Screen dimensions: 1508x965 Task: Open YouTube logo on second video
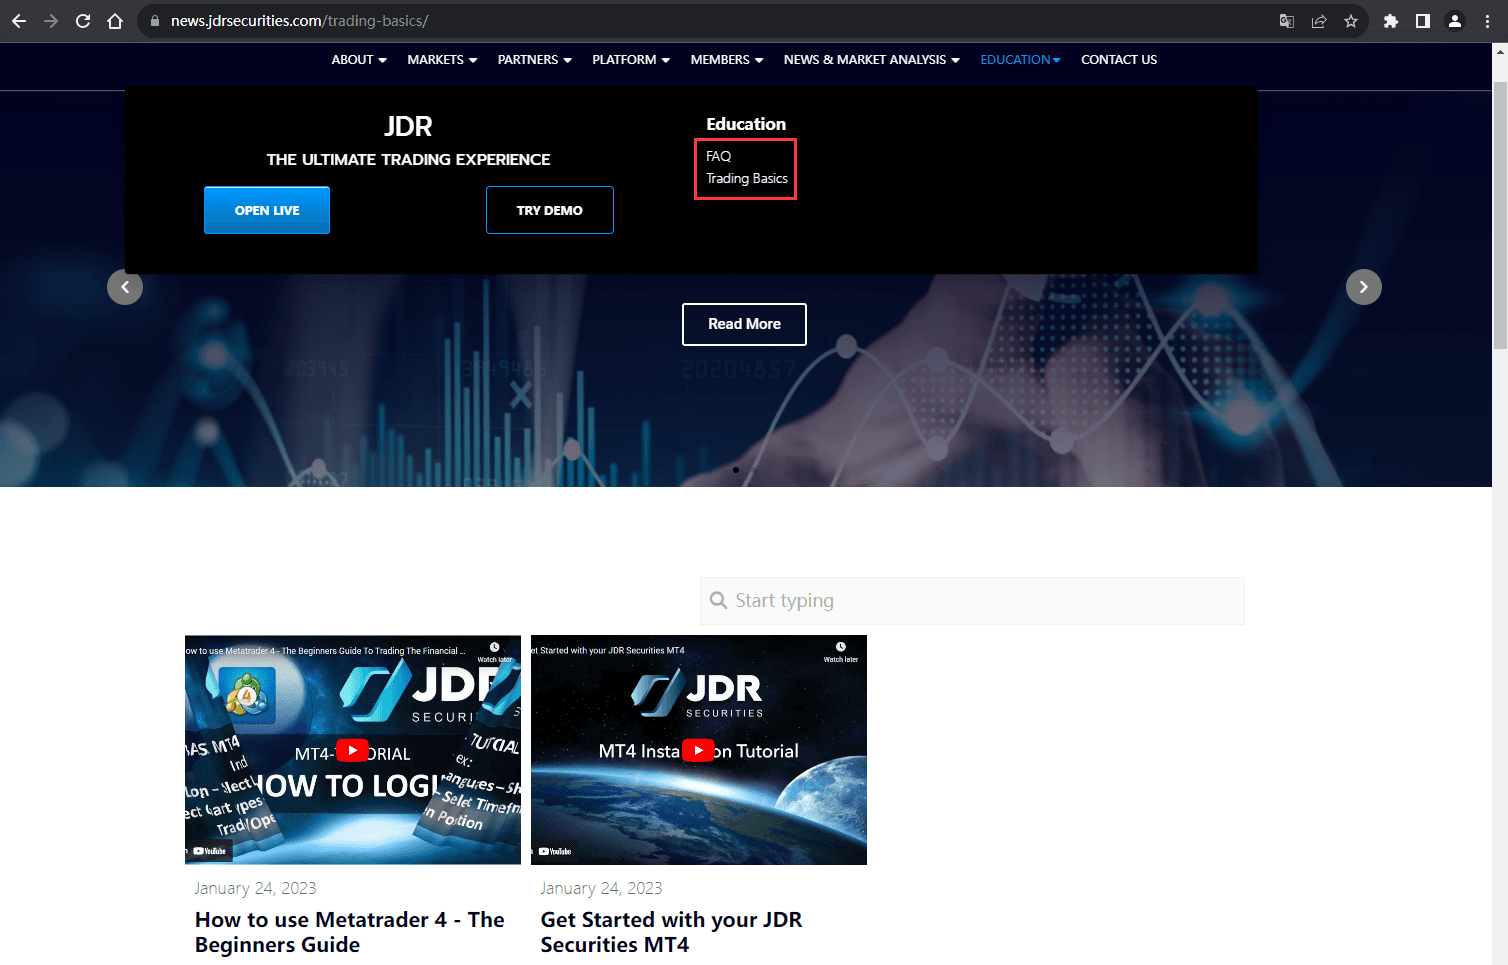(x=555, y=852)
